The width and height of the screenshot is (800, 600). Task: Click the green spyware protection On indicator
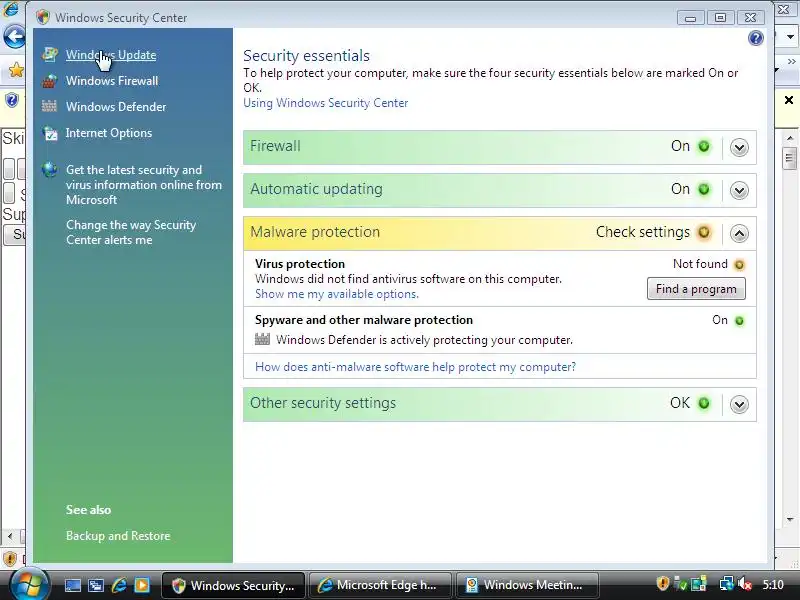tap(739, 320)
